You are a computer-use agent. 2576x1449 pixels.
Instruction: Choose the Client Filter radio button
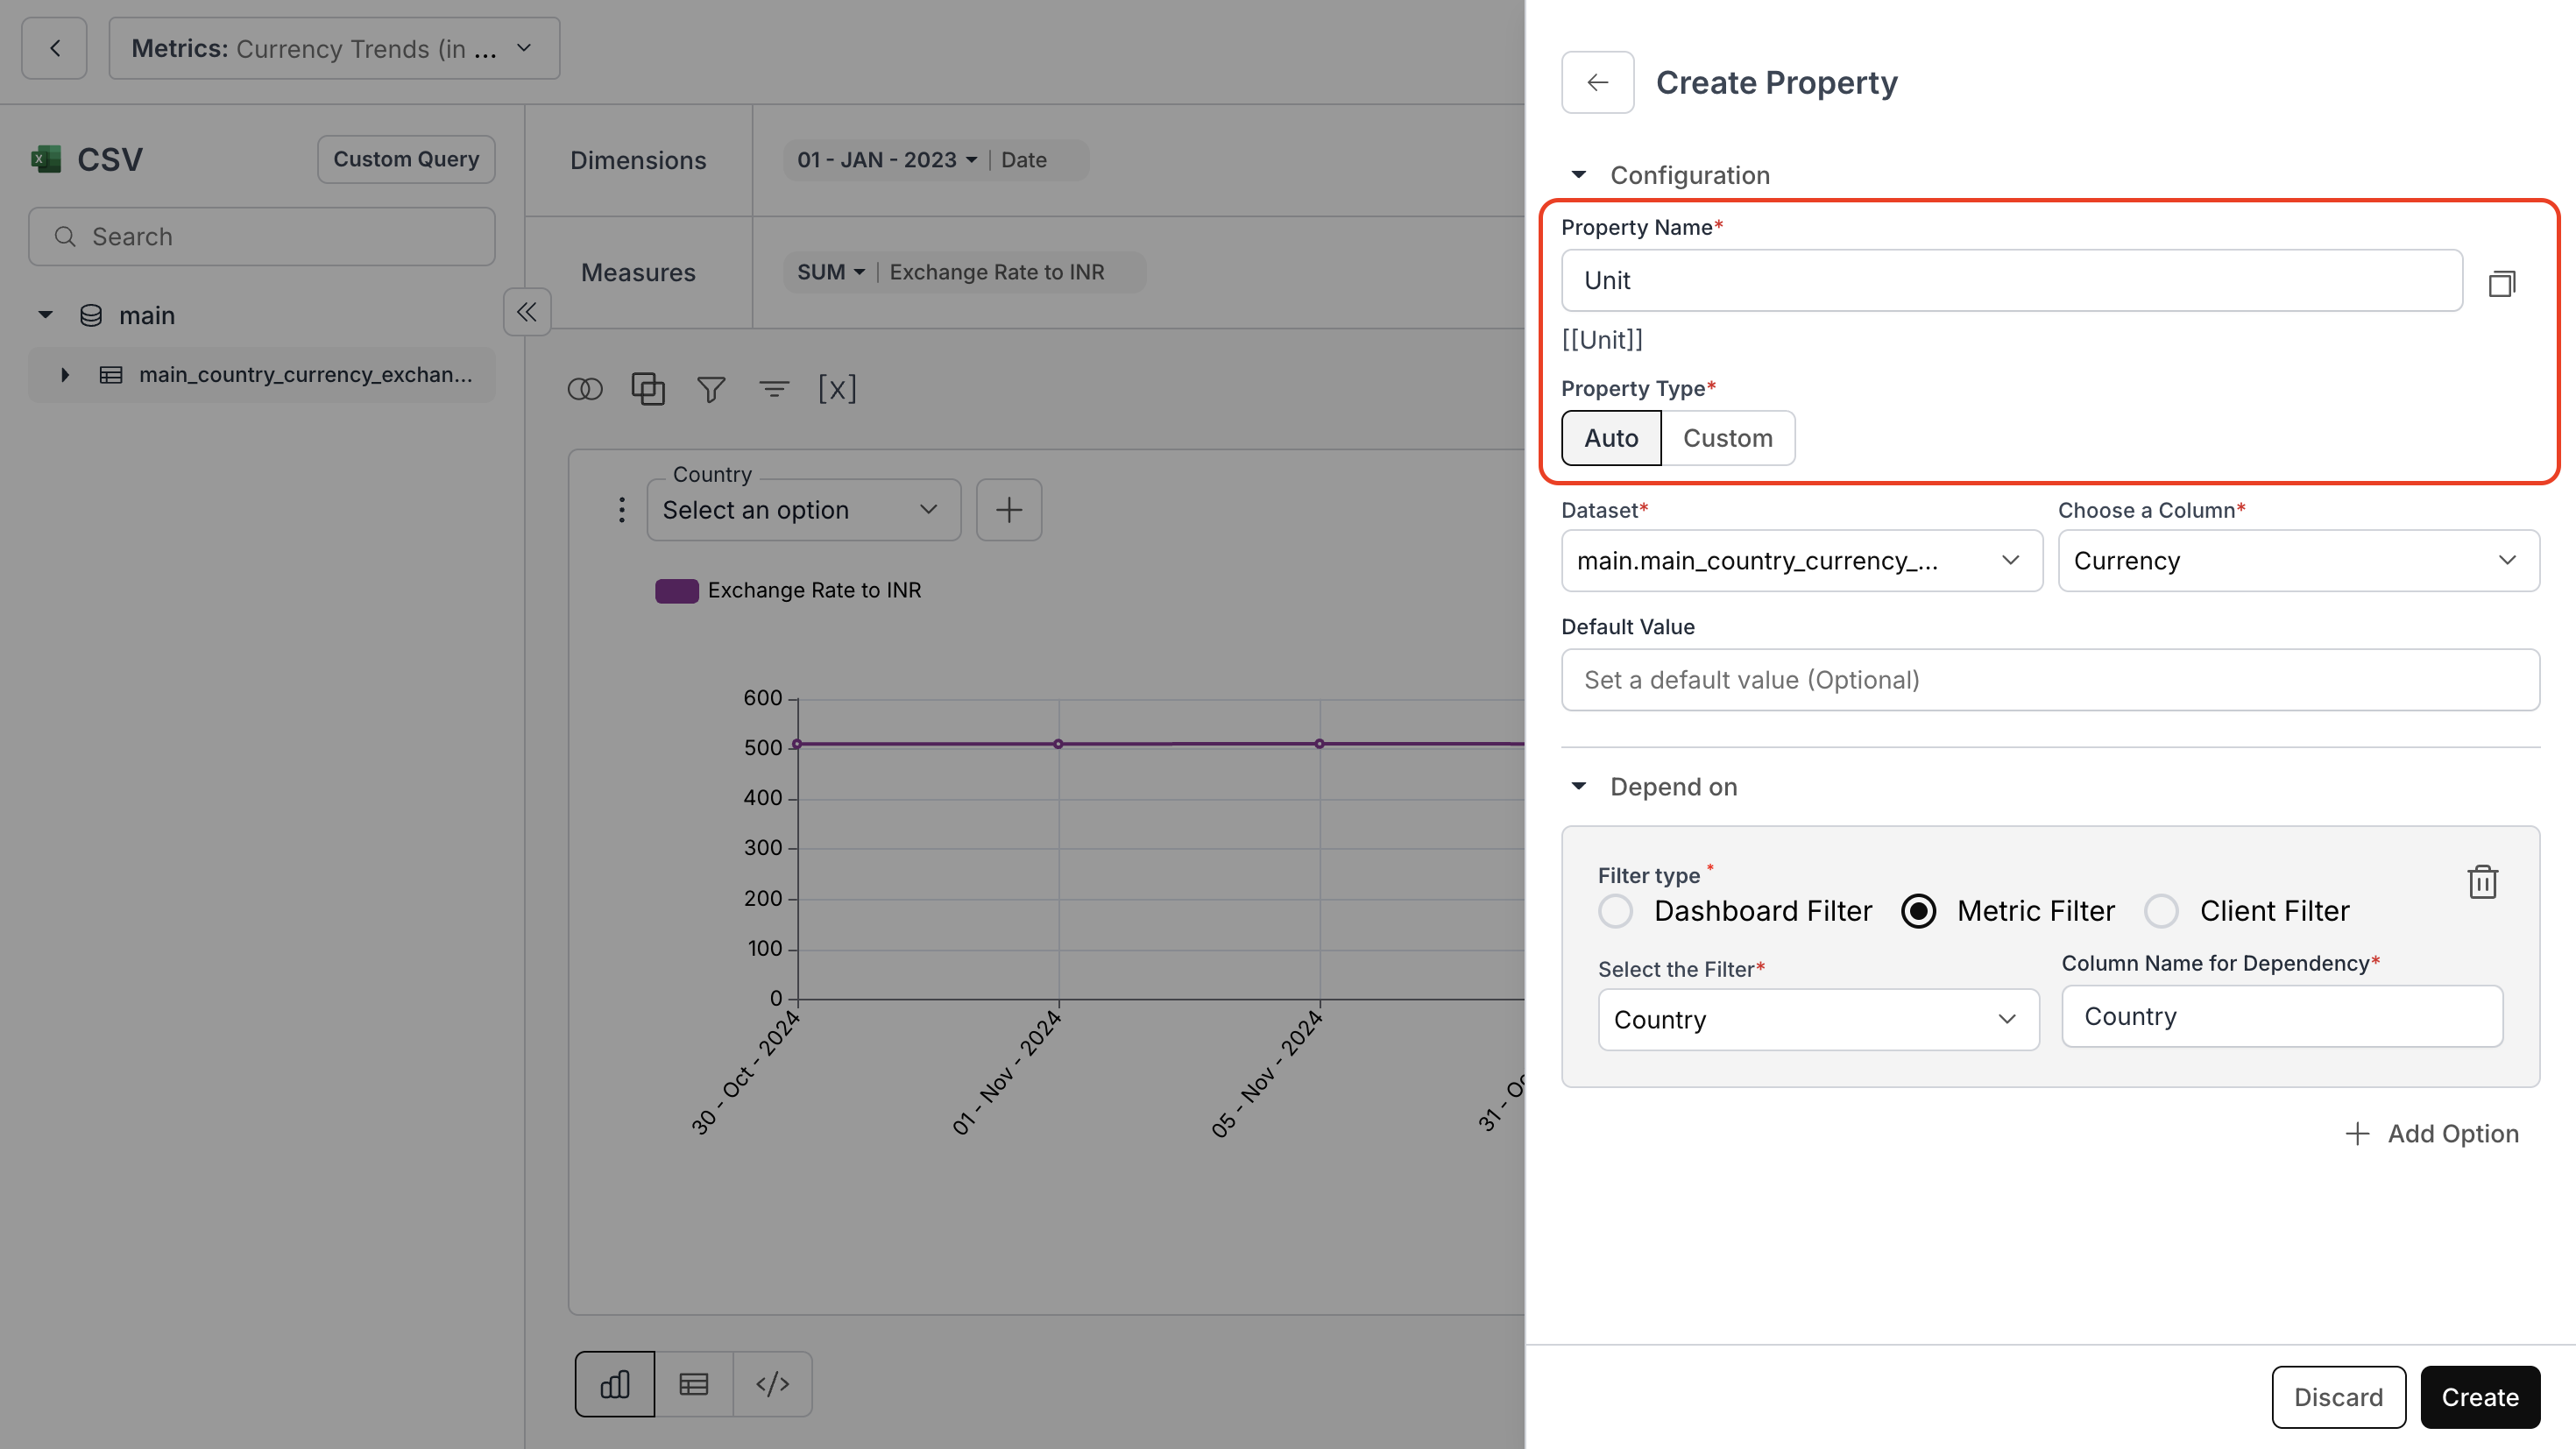pyautogui.click(x=2163, y=911)
